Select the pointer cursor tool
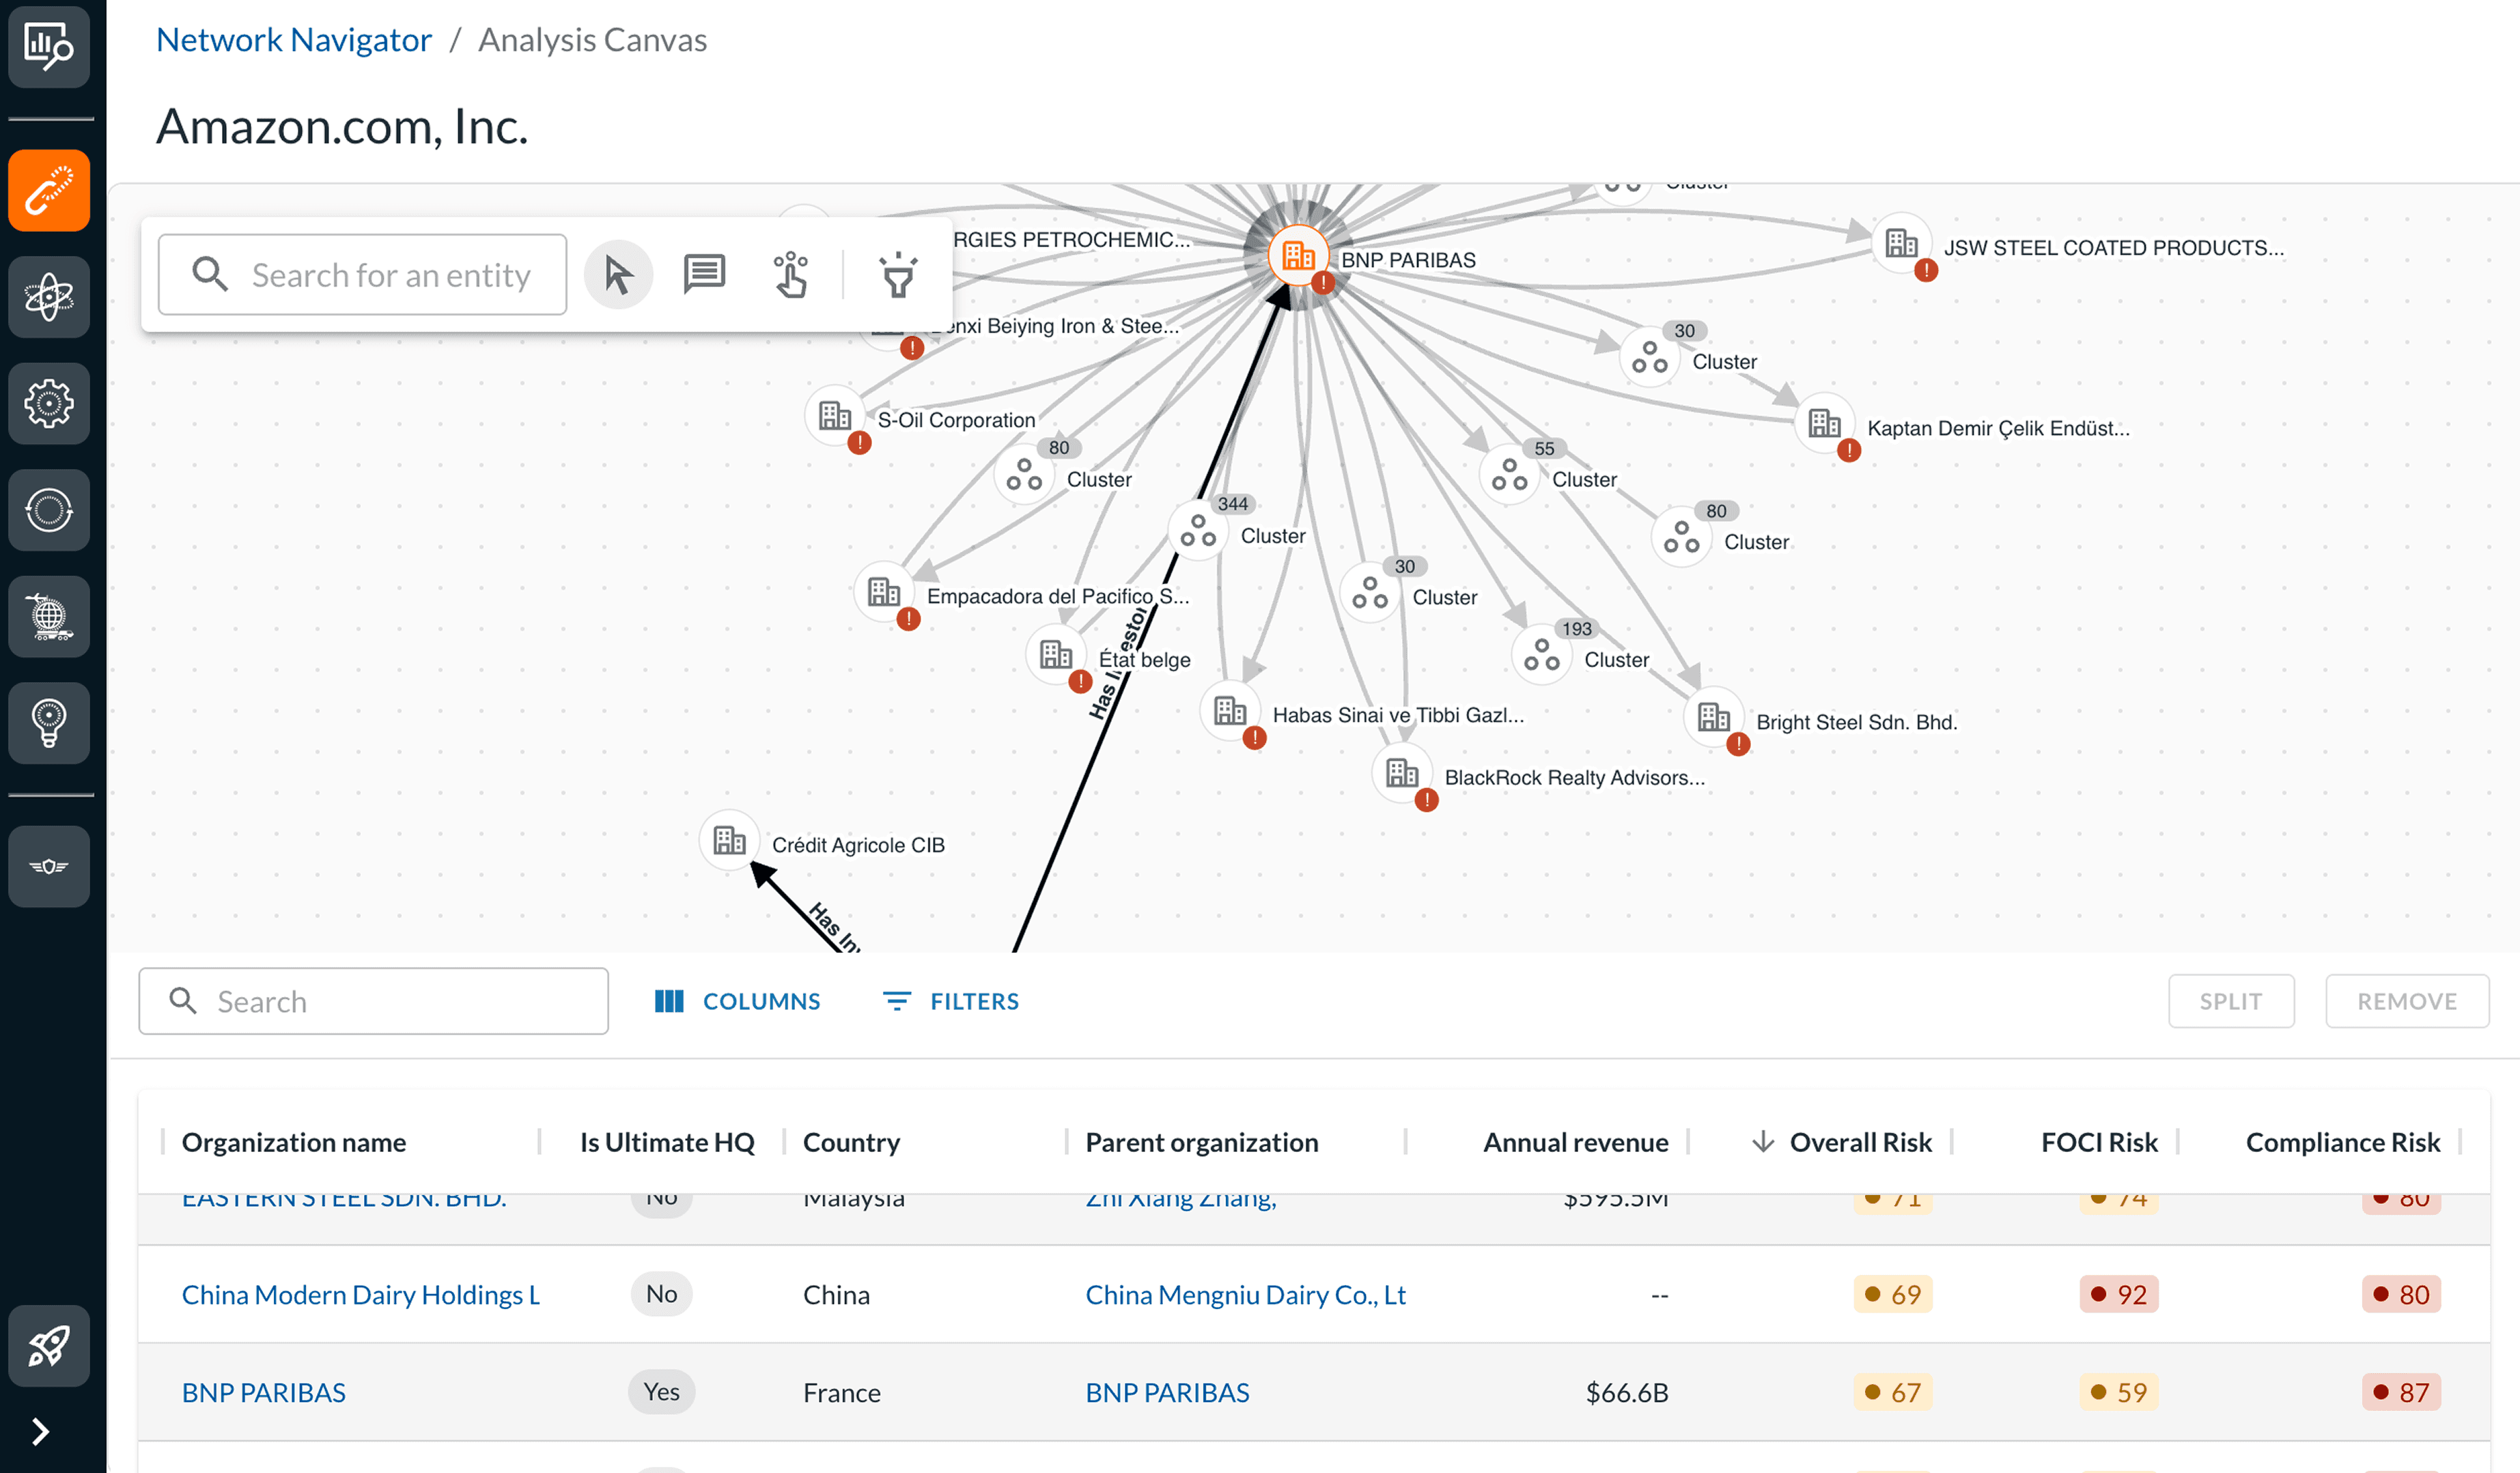 click(618, 275)
